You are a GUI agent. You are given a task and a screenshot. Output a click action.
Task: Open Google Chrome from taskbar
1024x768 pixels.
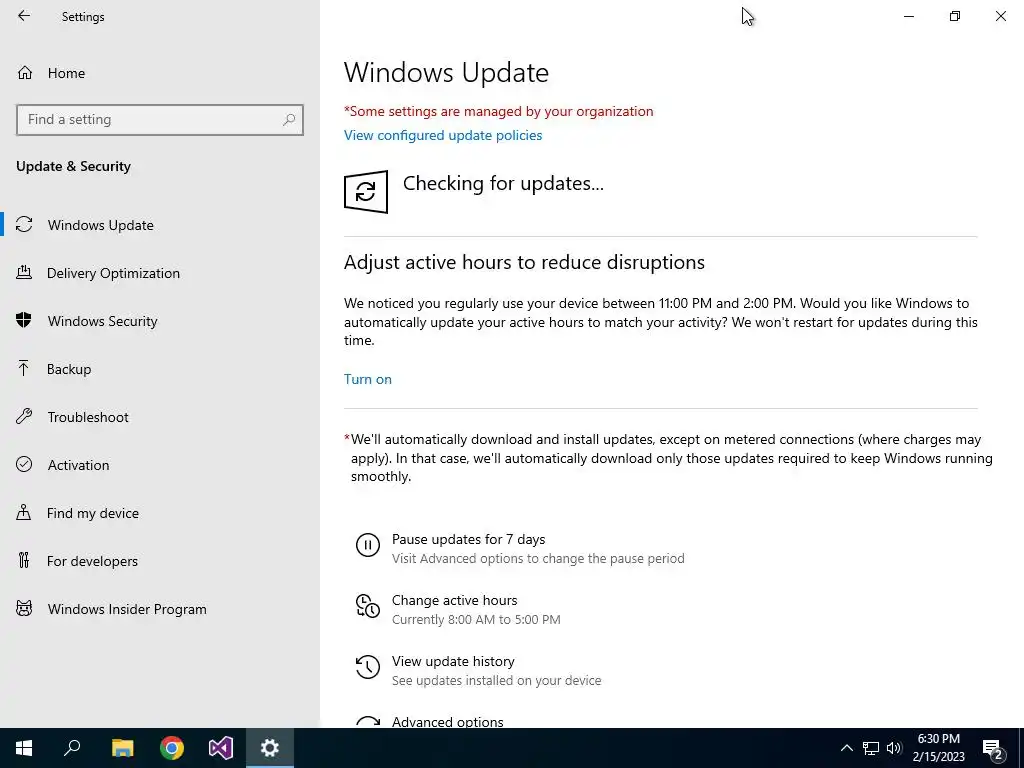click(x=172, y=748)
